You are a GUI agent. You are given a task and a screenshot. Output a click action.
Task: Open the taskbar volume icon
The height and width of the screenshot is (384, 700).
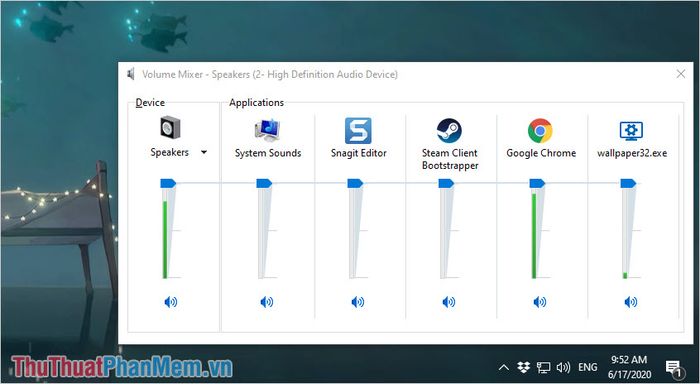pyautogui.click(x=563, y=367)
